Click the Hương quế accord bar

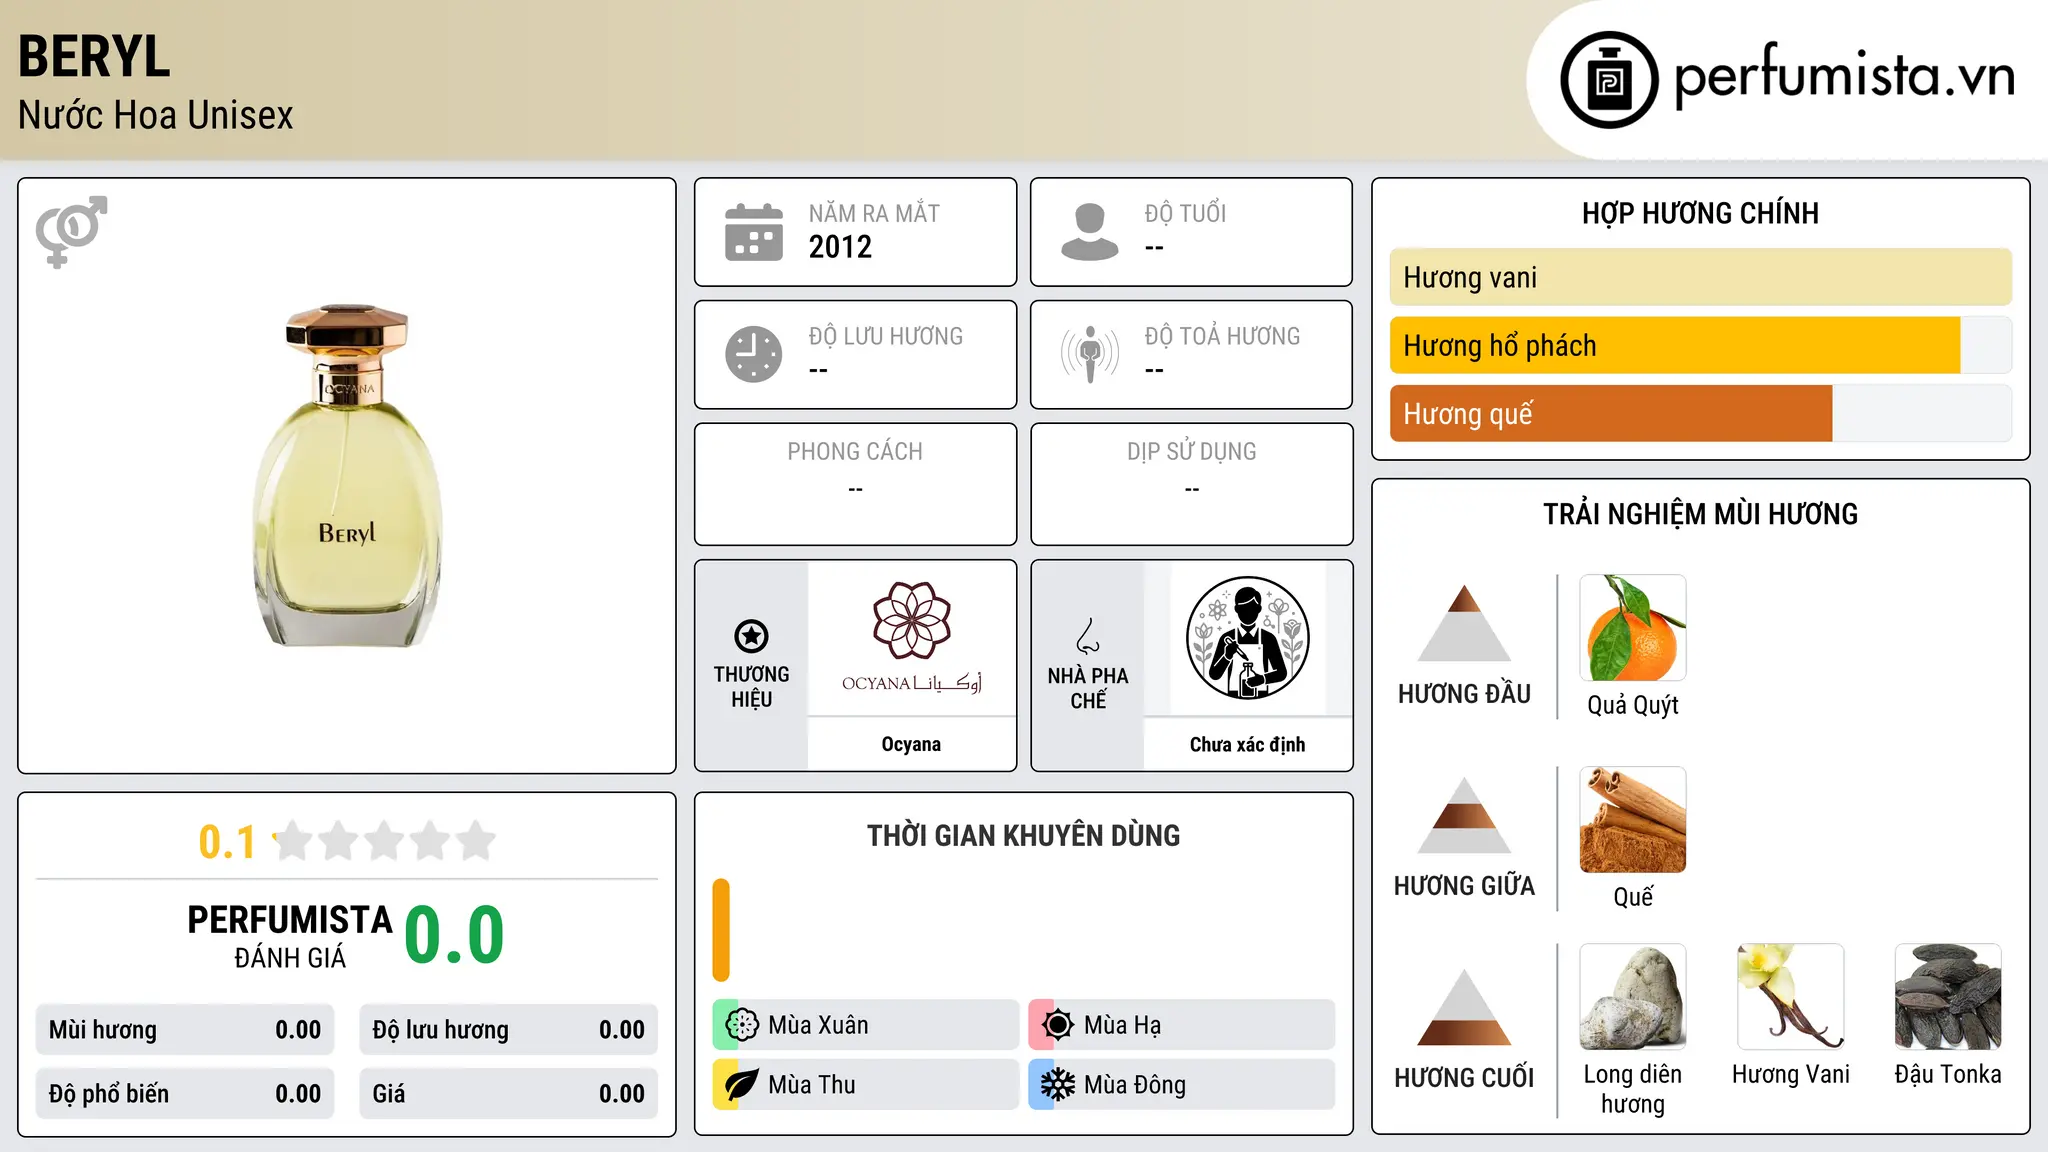[1701, 413]
